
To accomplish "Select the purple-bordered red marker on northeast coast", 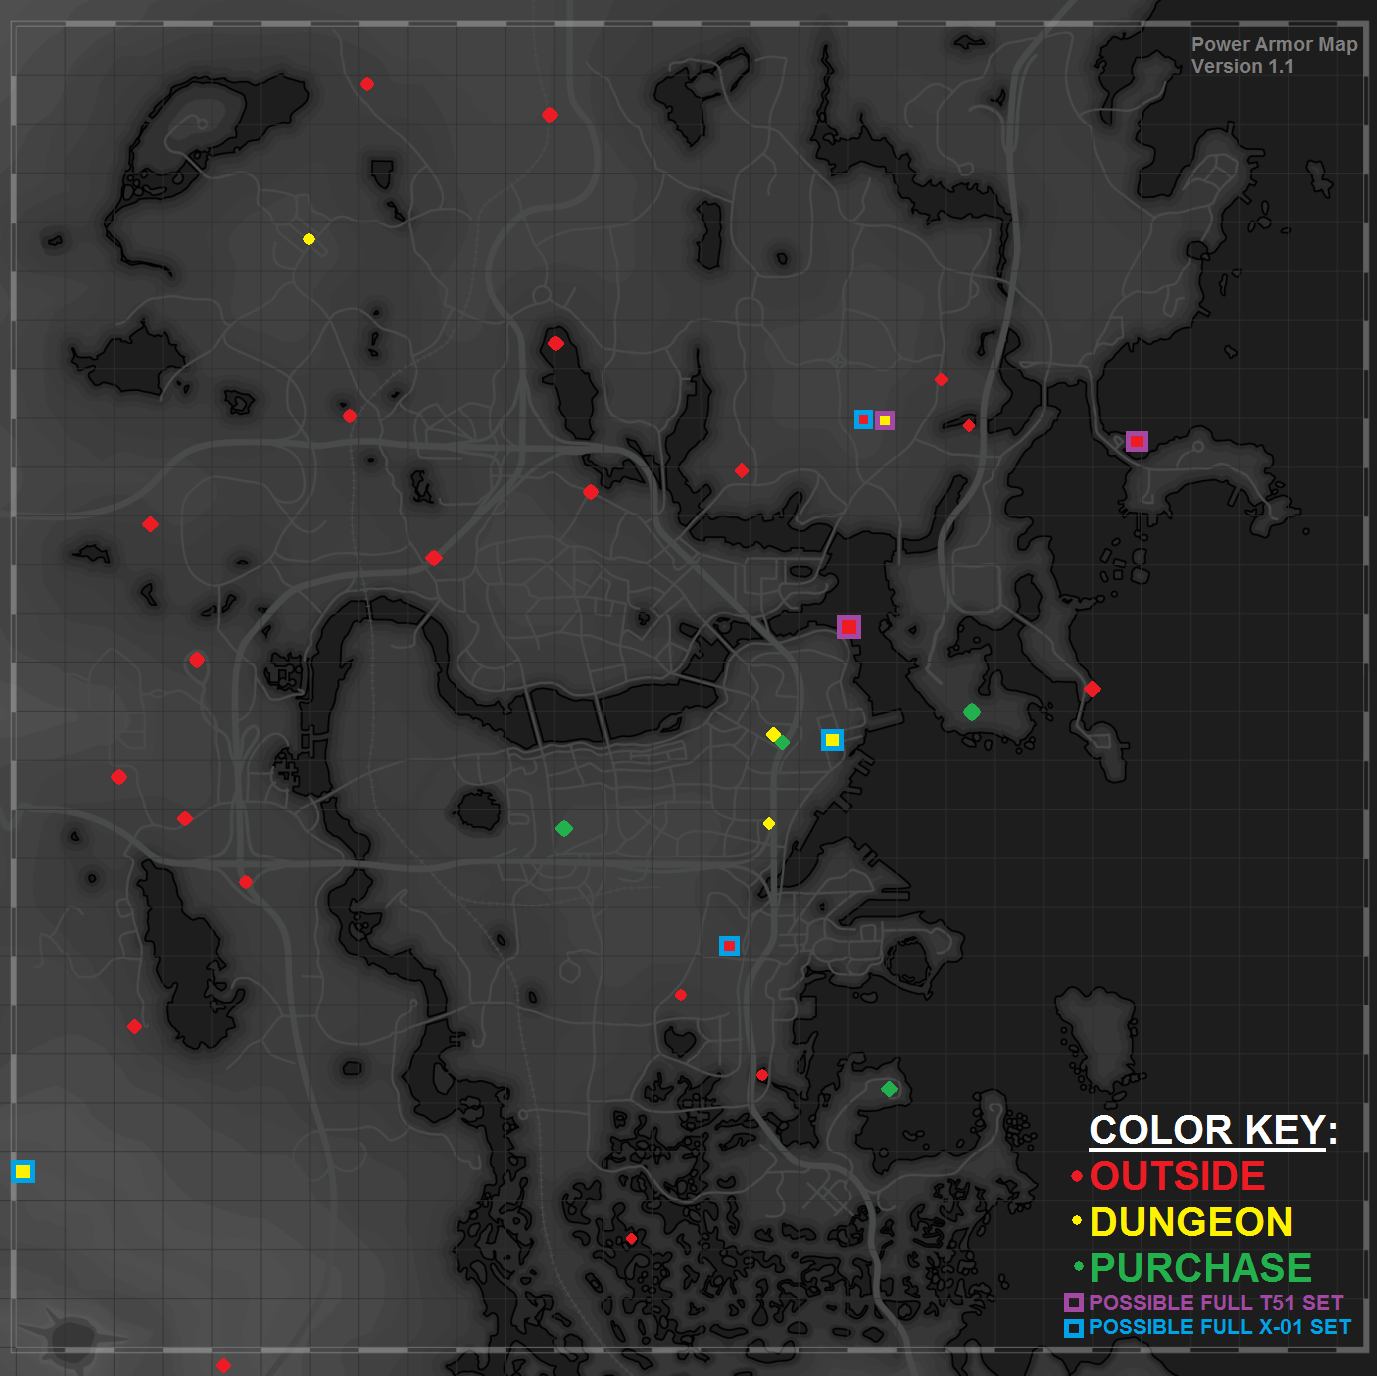I will [1137, 442].
